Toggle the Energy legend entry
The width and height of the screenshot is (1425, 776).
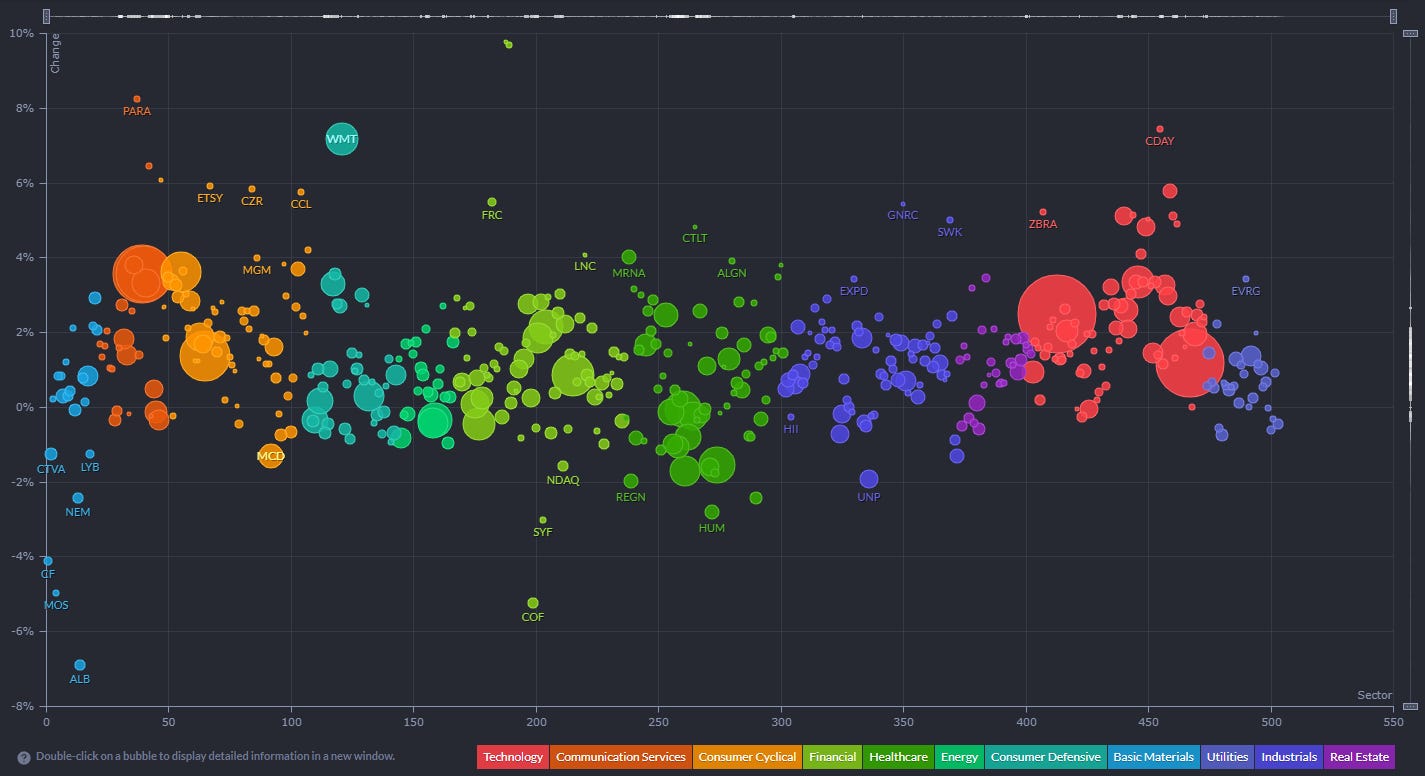(x=959, y=757)
